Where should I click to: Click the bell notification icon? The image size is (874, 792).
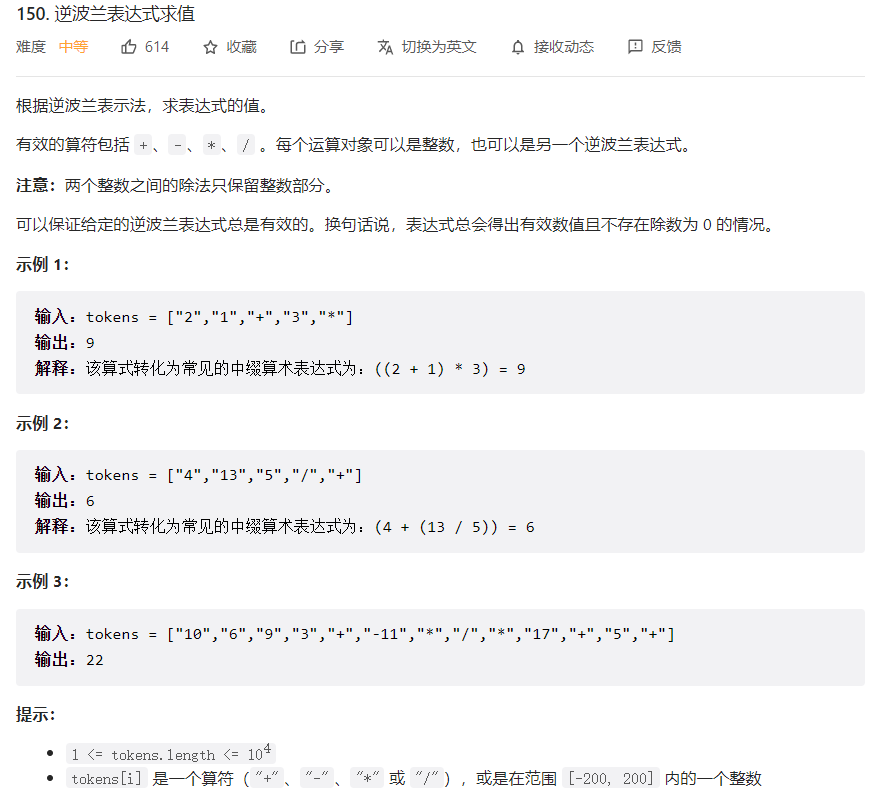coord(518,47)
